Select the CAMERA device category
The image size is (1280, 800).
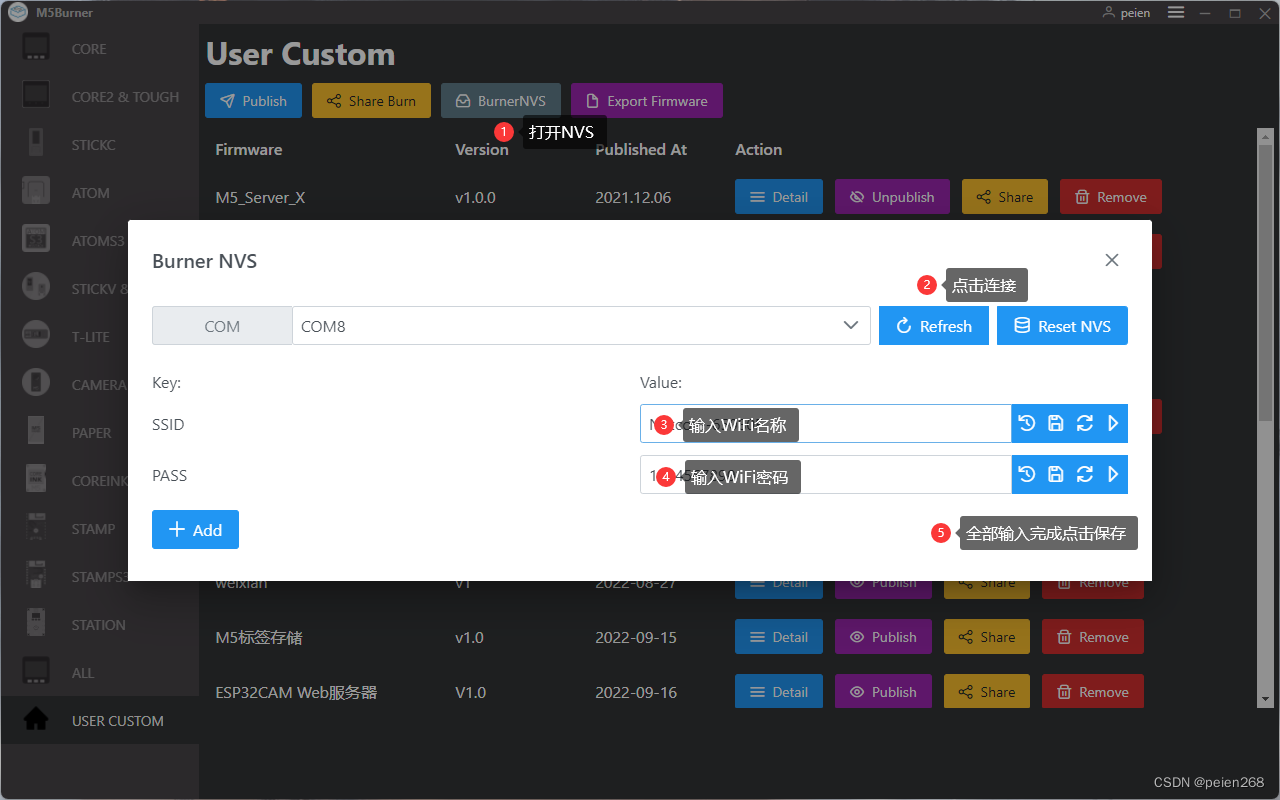point(64,385)
